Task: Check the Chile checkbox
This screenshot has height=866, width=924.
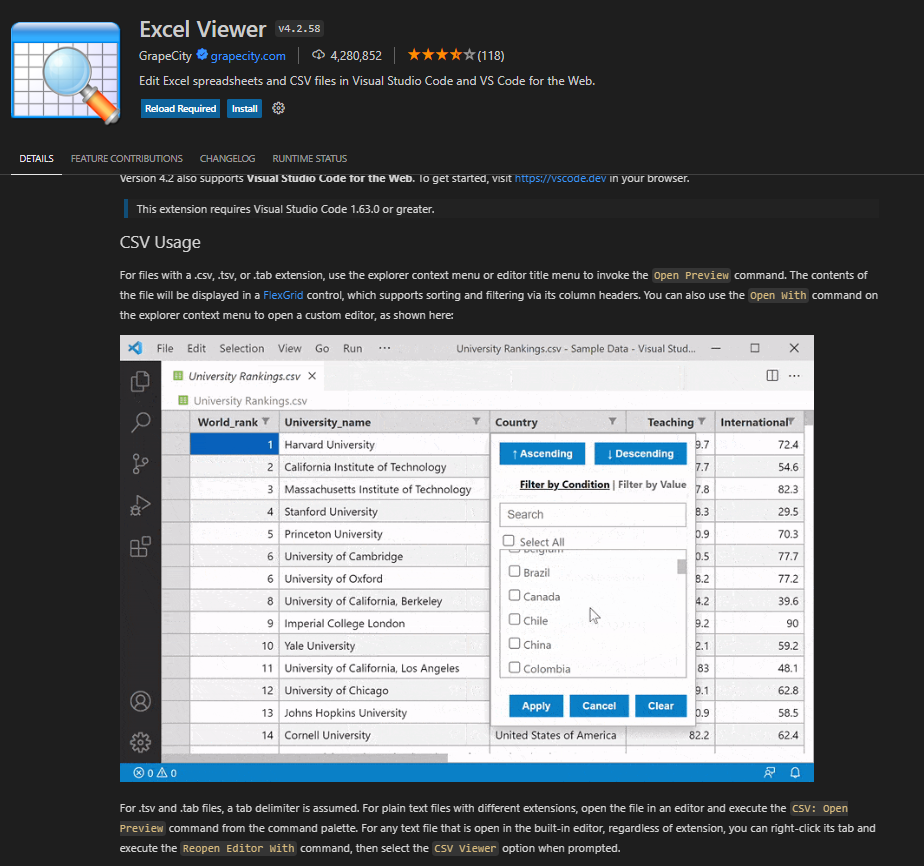Action: click(x=514, y=620)
